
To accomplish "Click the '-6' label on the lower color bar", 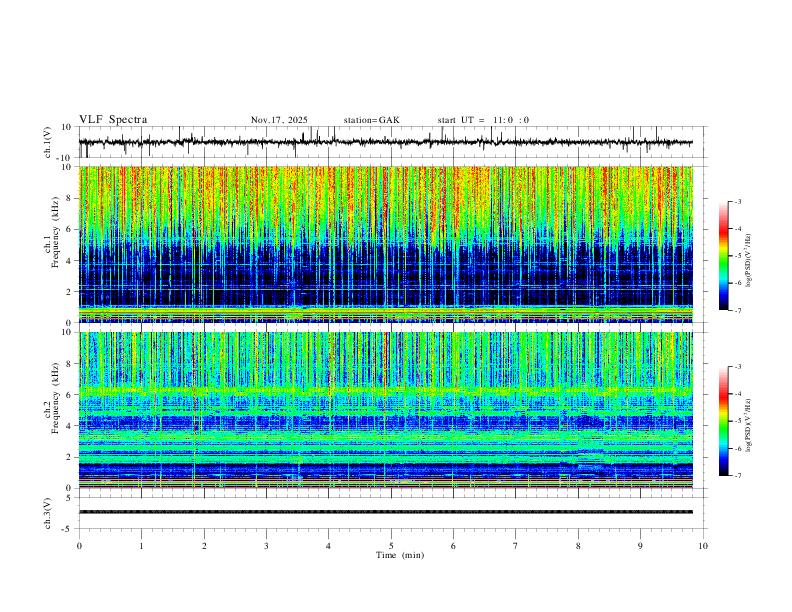I will click(737, 448).
